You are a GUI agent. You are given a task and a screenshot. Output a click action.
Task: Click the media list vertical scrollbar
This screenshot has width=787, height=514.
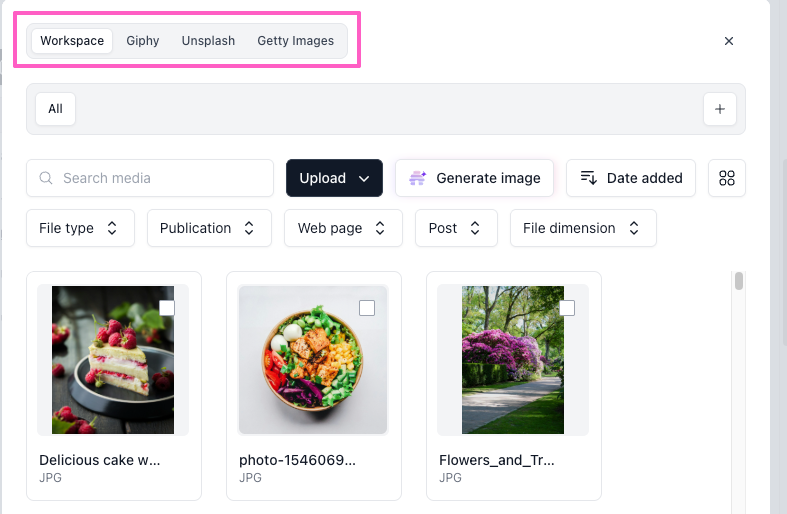click(739, 281)
